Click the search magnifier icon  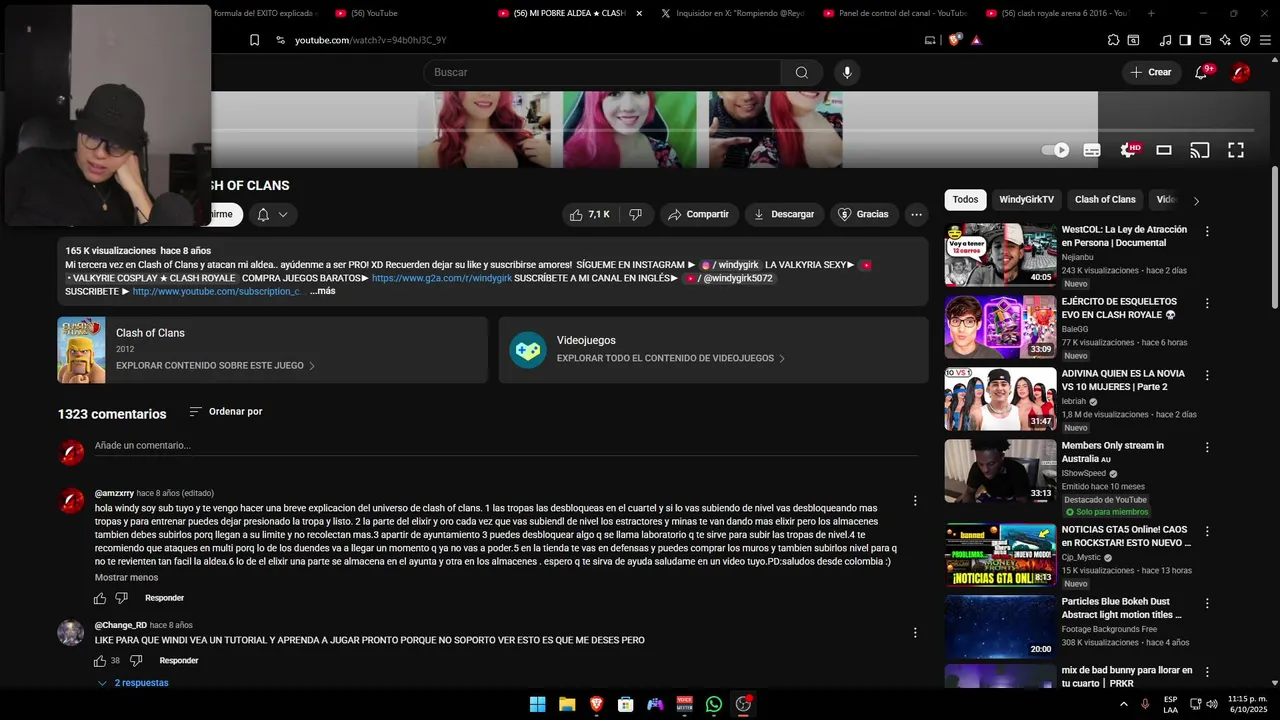801,72
